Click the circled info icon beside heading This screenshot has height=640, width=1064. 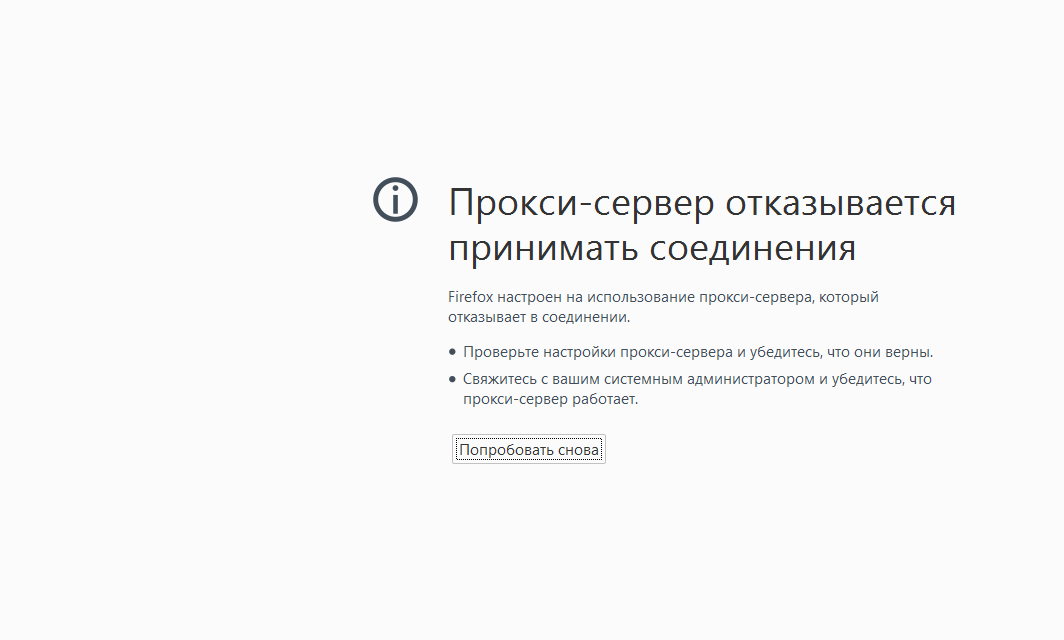tap(395, 200)
